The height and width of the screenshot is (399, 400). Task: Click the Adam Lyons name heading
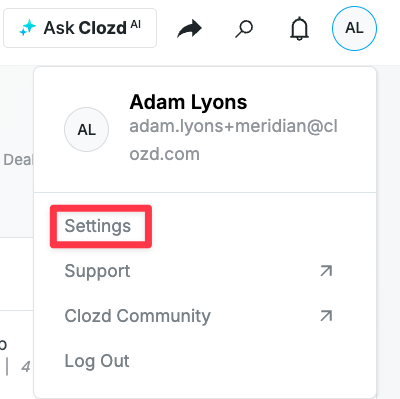point(188,102)
